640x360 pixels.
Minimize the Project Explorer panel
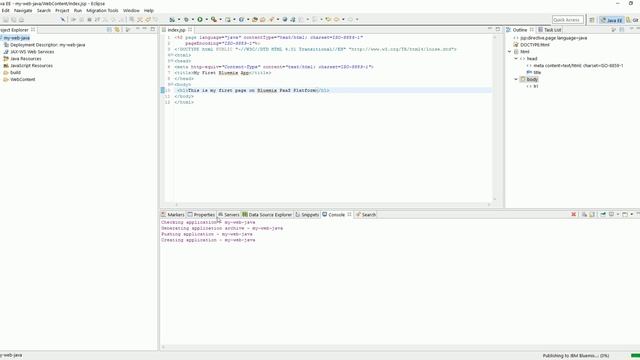pyautogui.click(x=144, y=29)
